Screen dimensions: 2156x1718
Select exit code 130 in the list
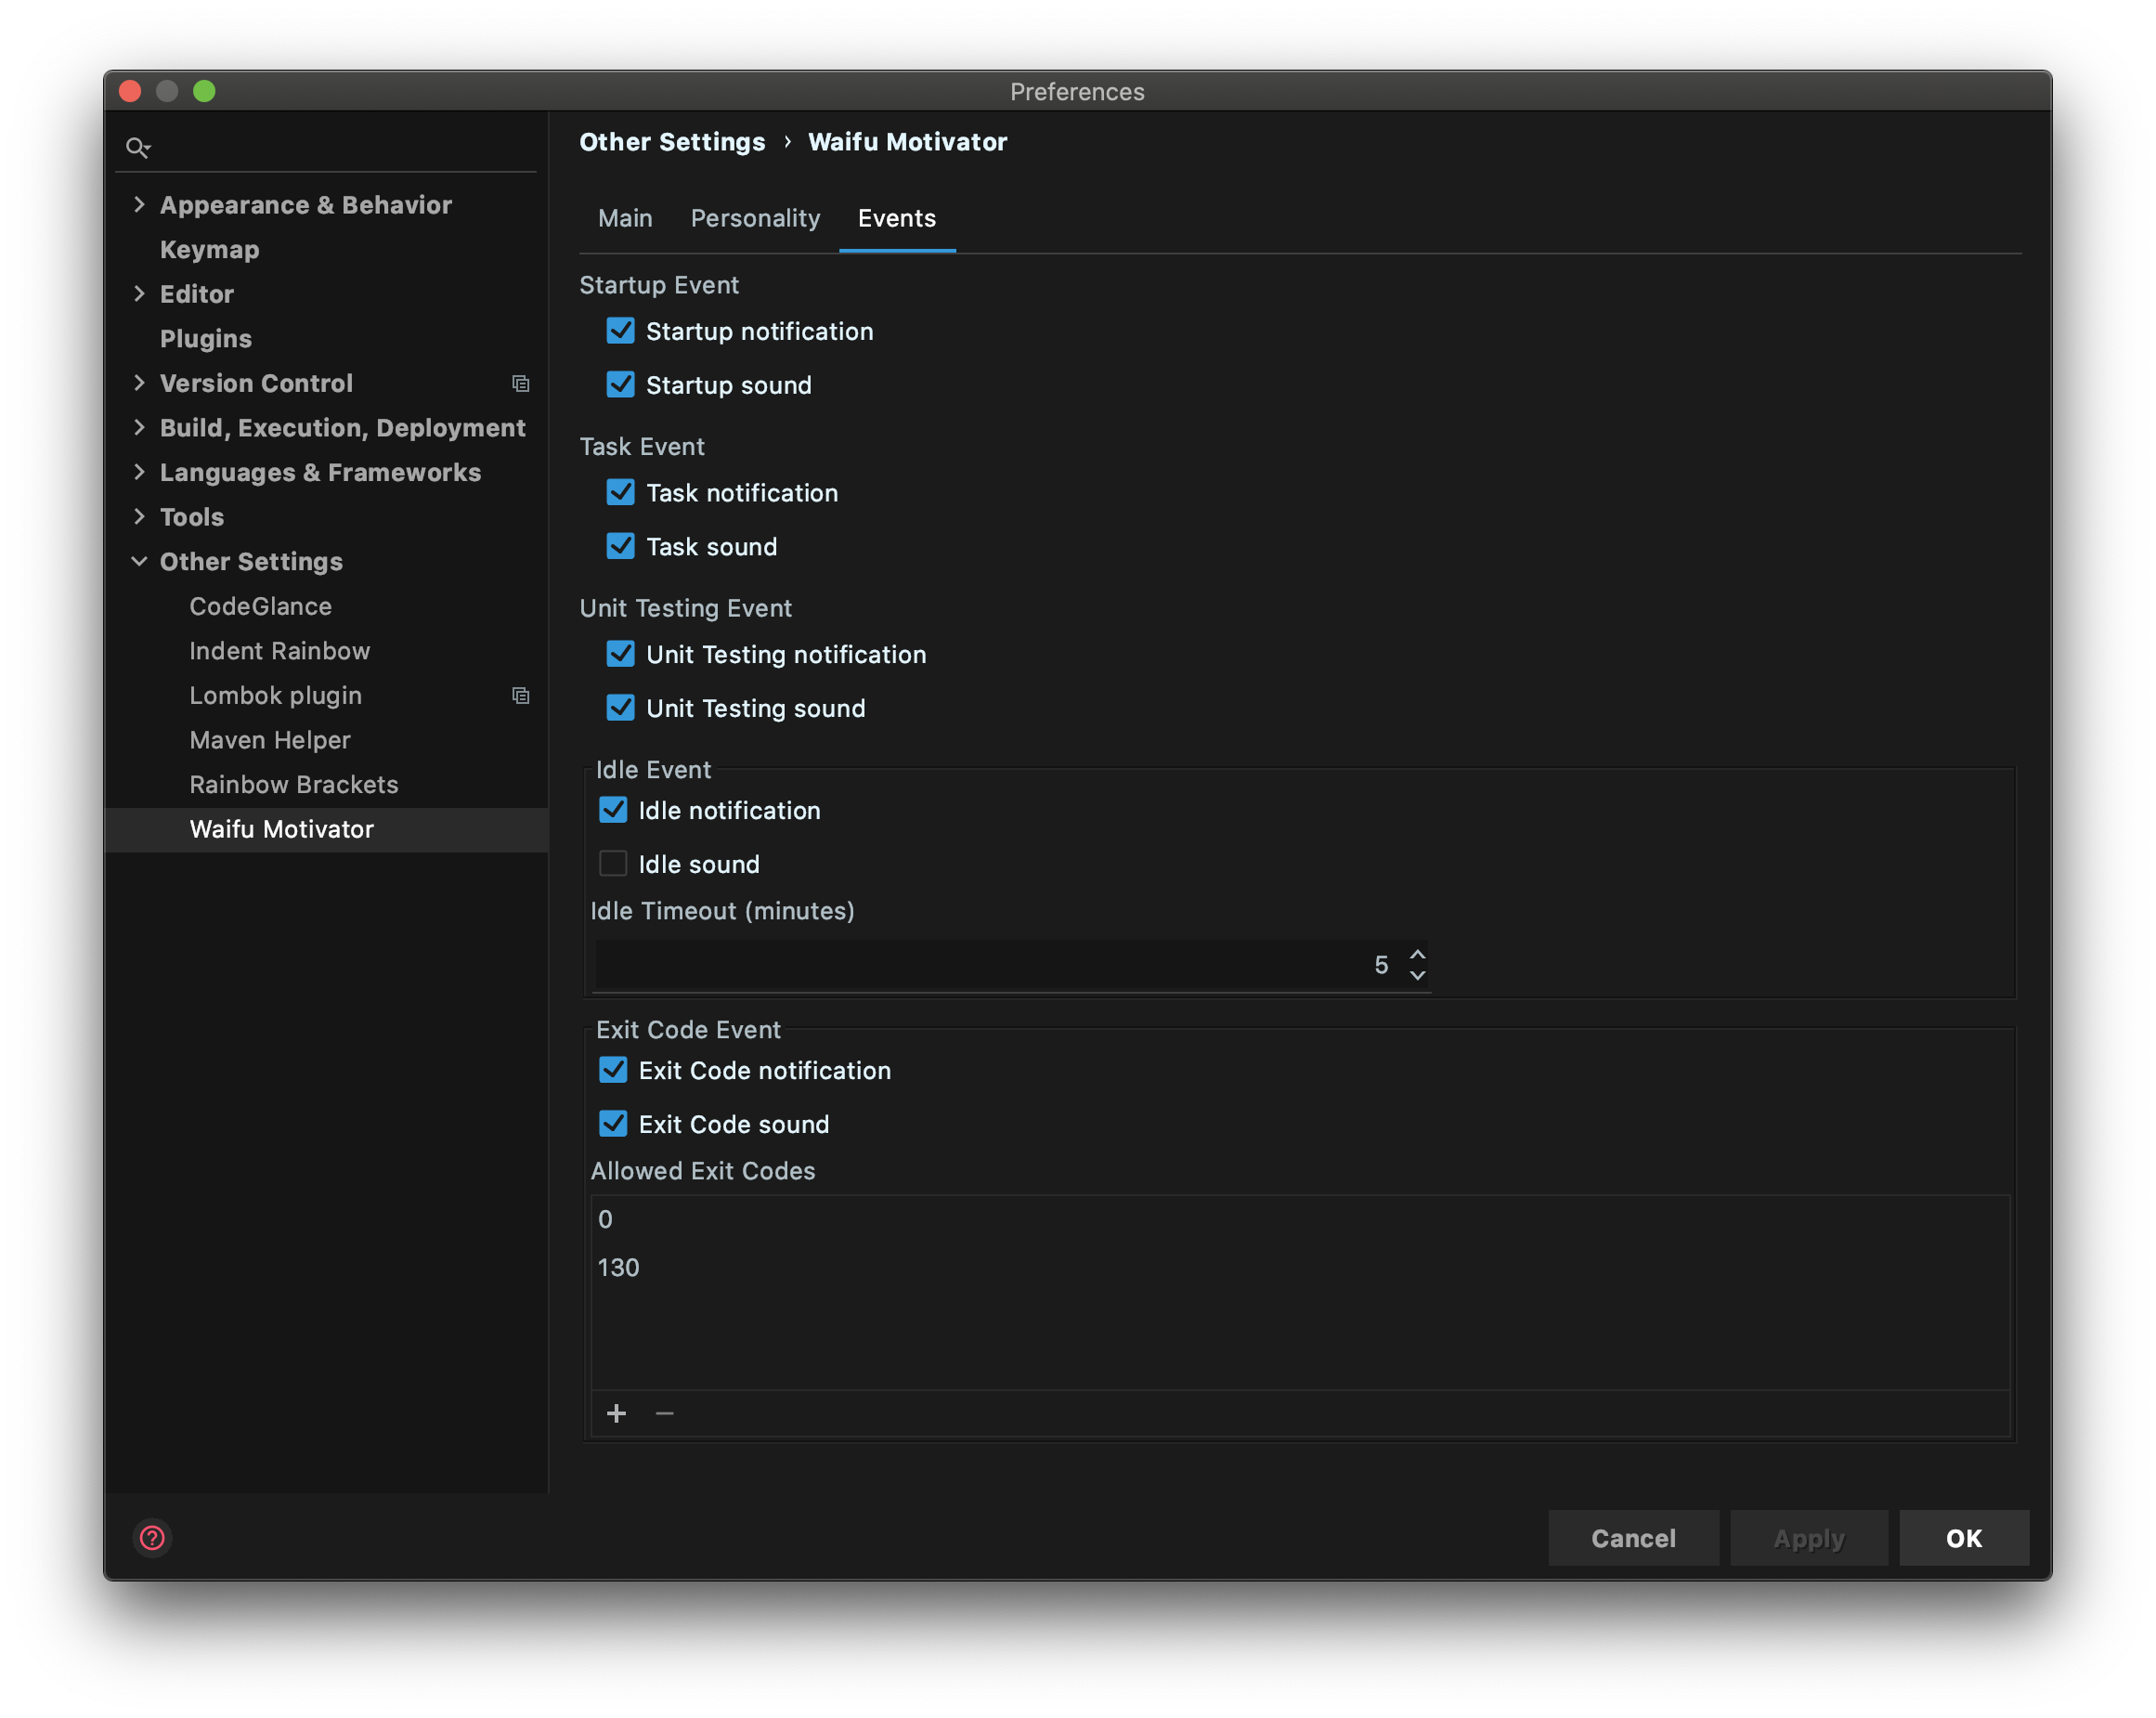[619, 1268]
